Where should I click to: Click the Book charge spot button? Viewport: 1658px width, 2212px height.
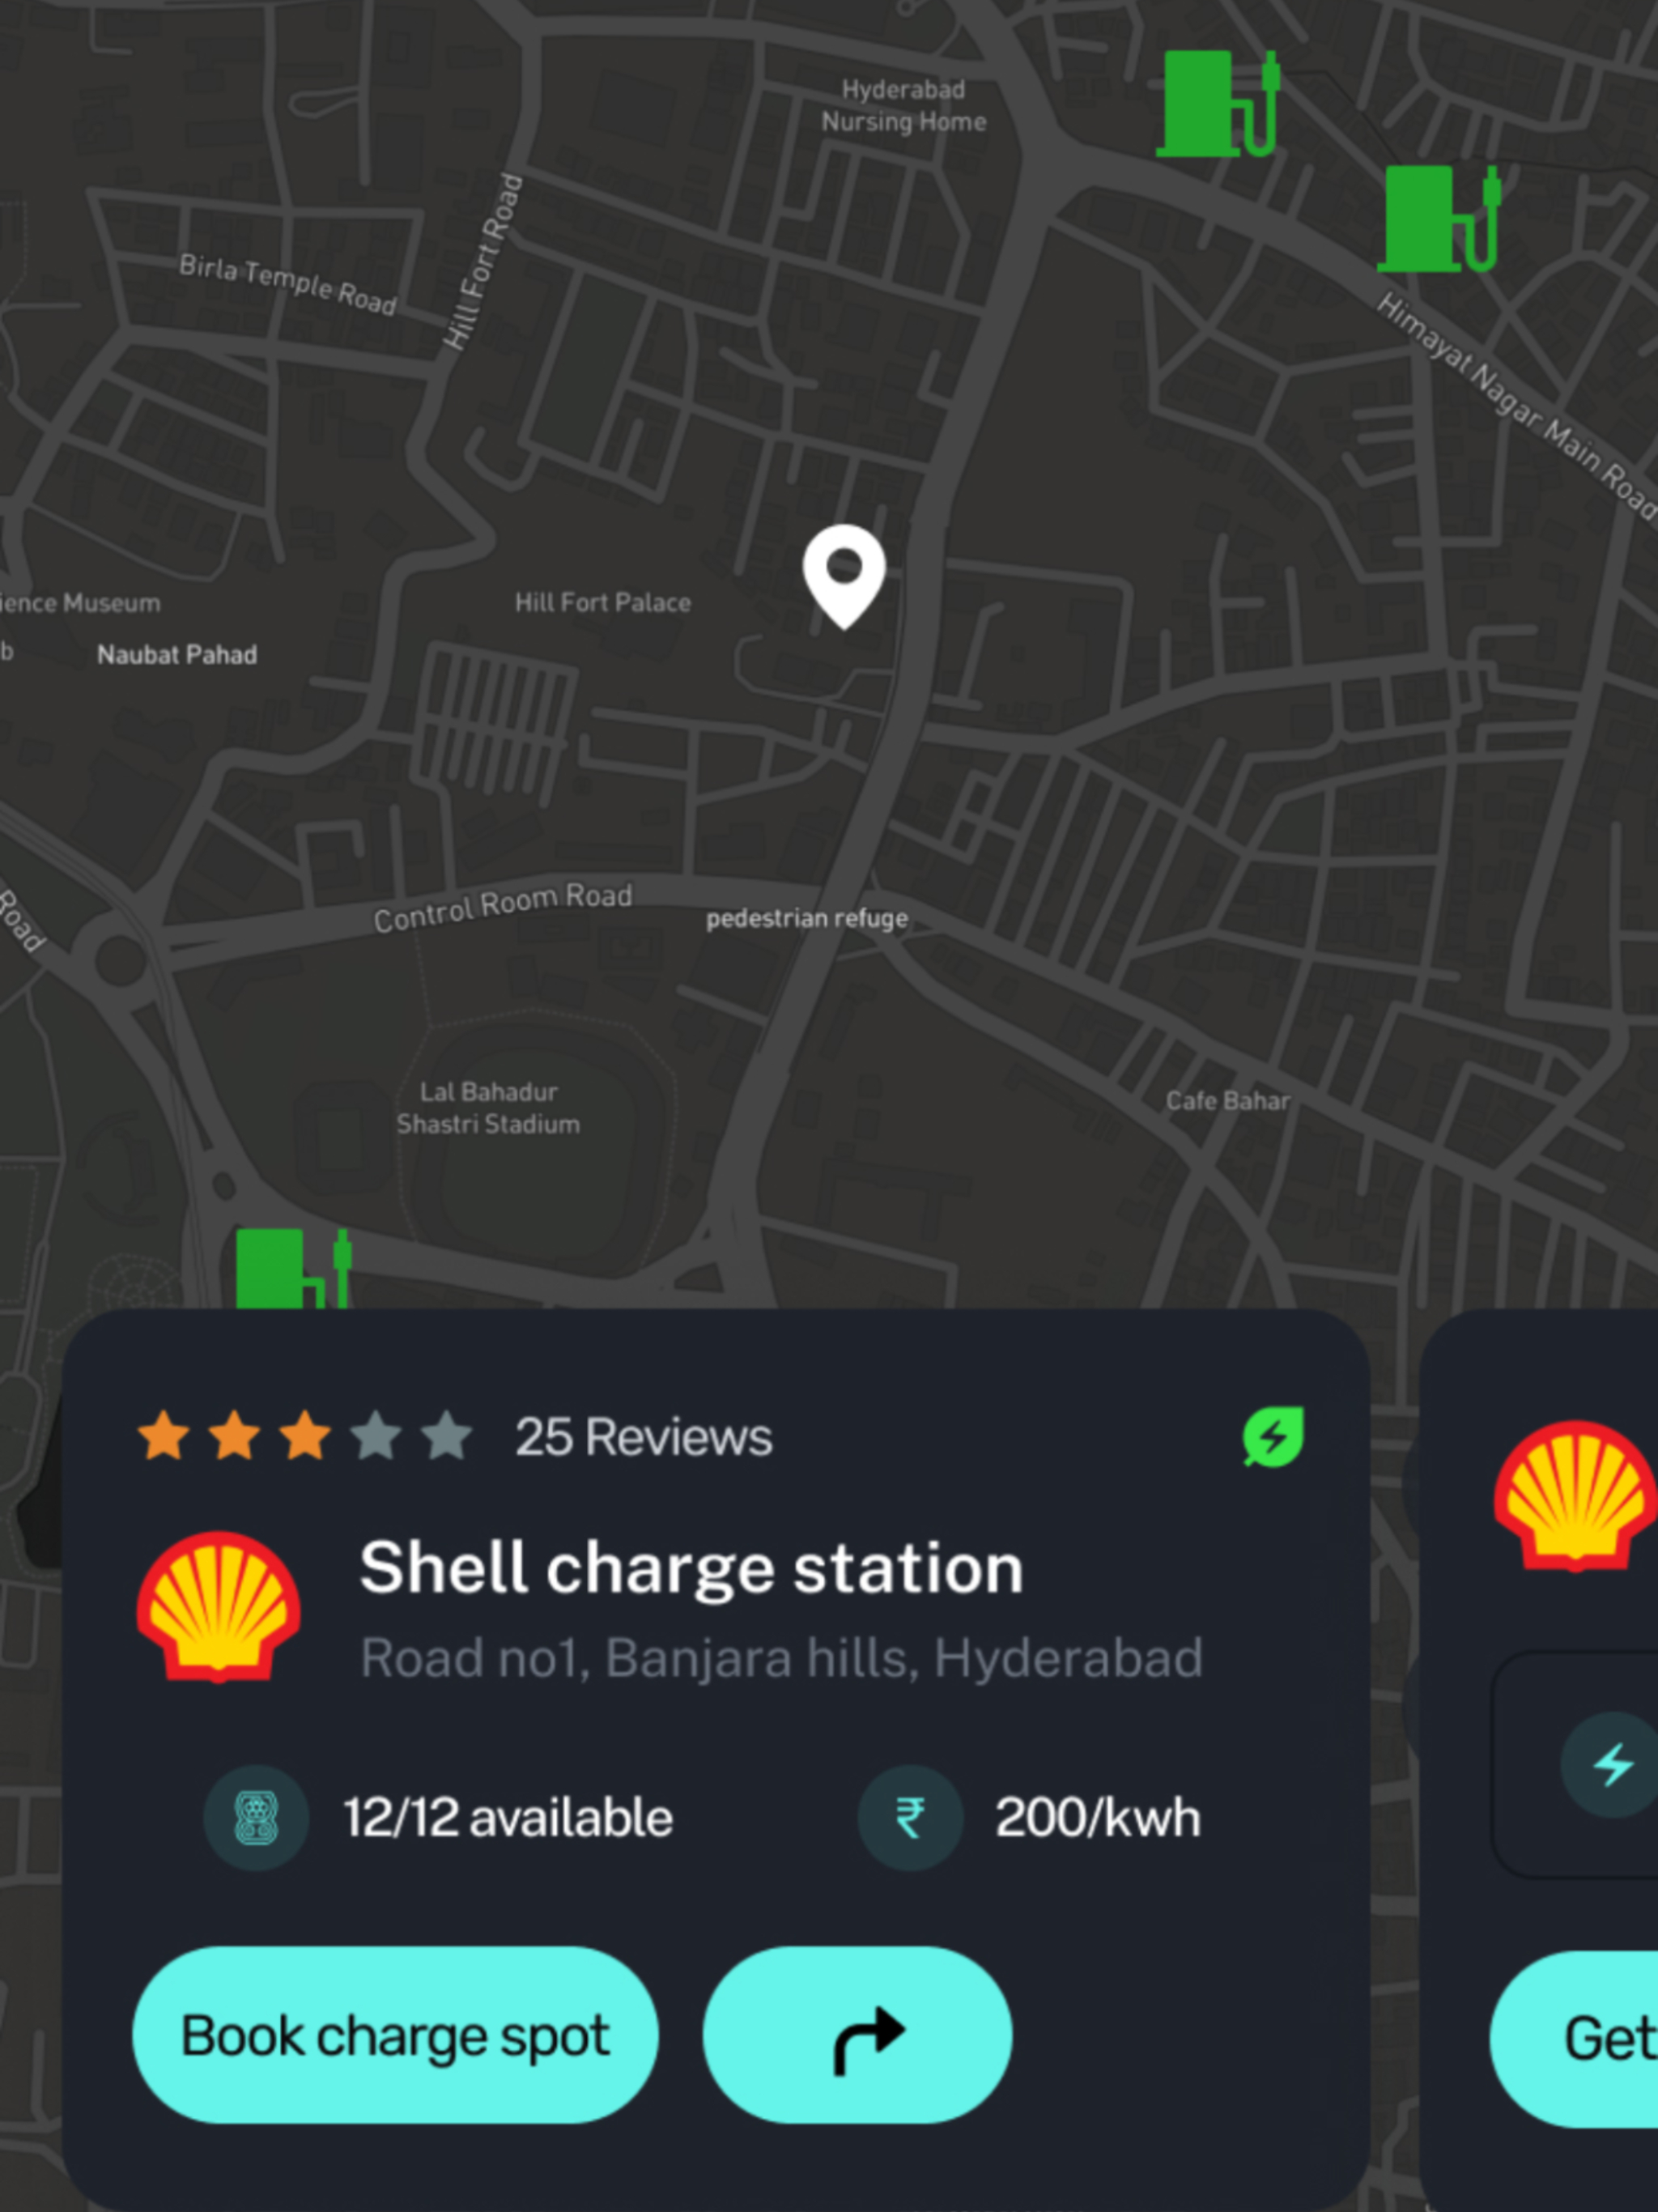coord(395,2035)
